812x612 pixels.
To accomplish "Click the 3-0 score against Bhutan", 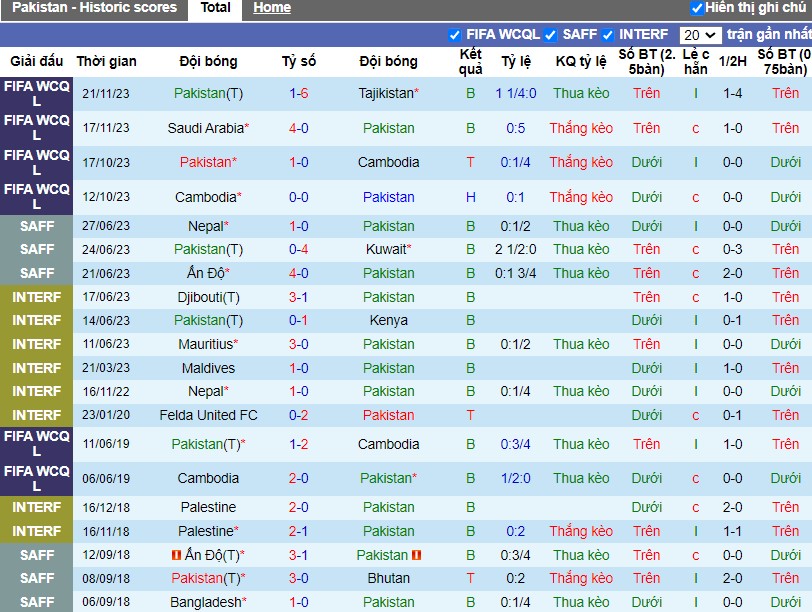I will (x=299, y=578).
